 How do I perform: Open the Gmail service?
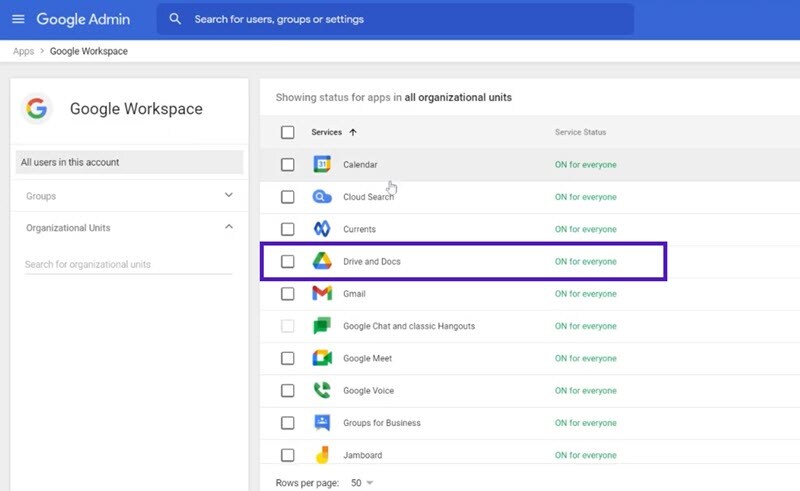354,293
